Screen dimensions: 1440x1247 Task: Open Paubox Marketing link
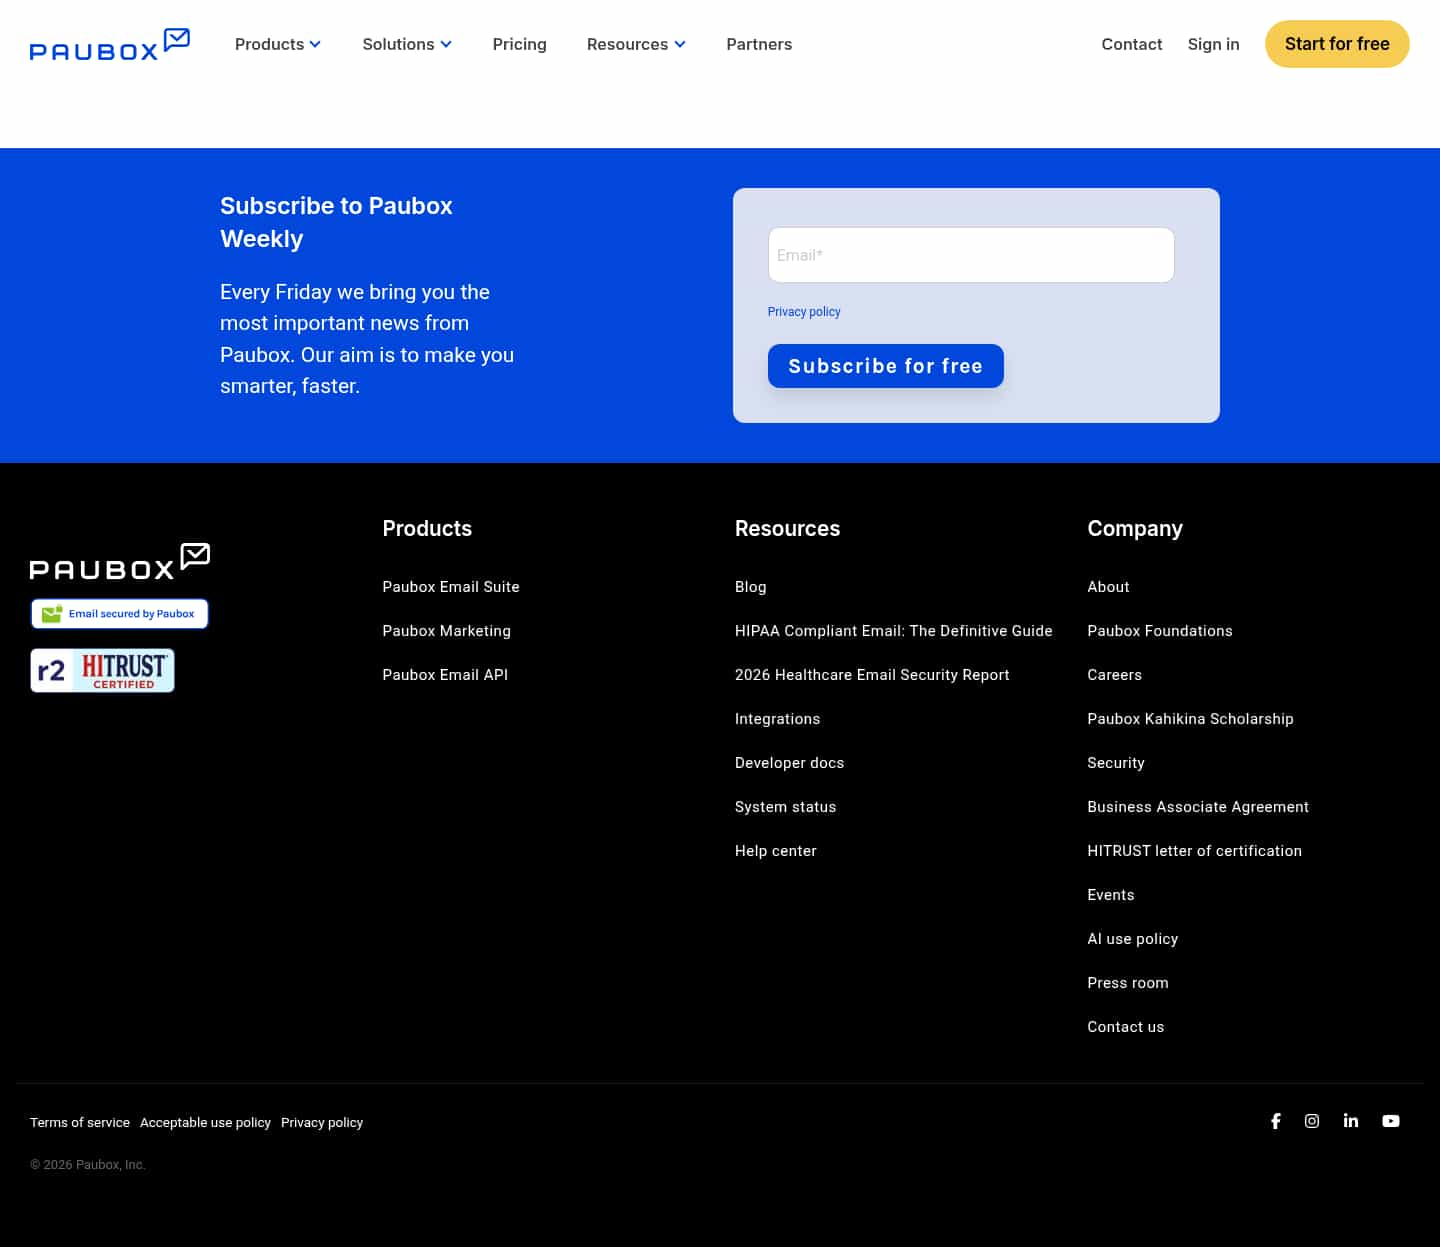click(x=447, y=631)
